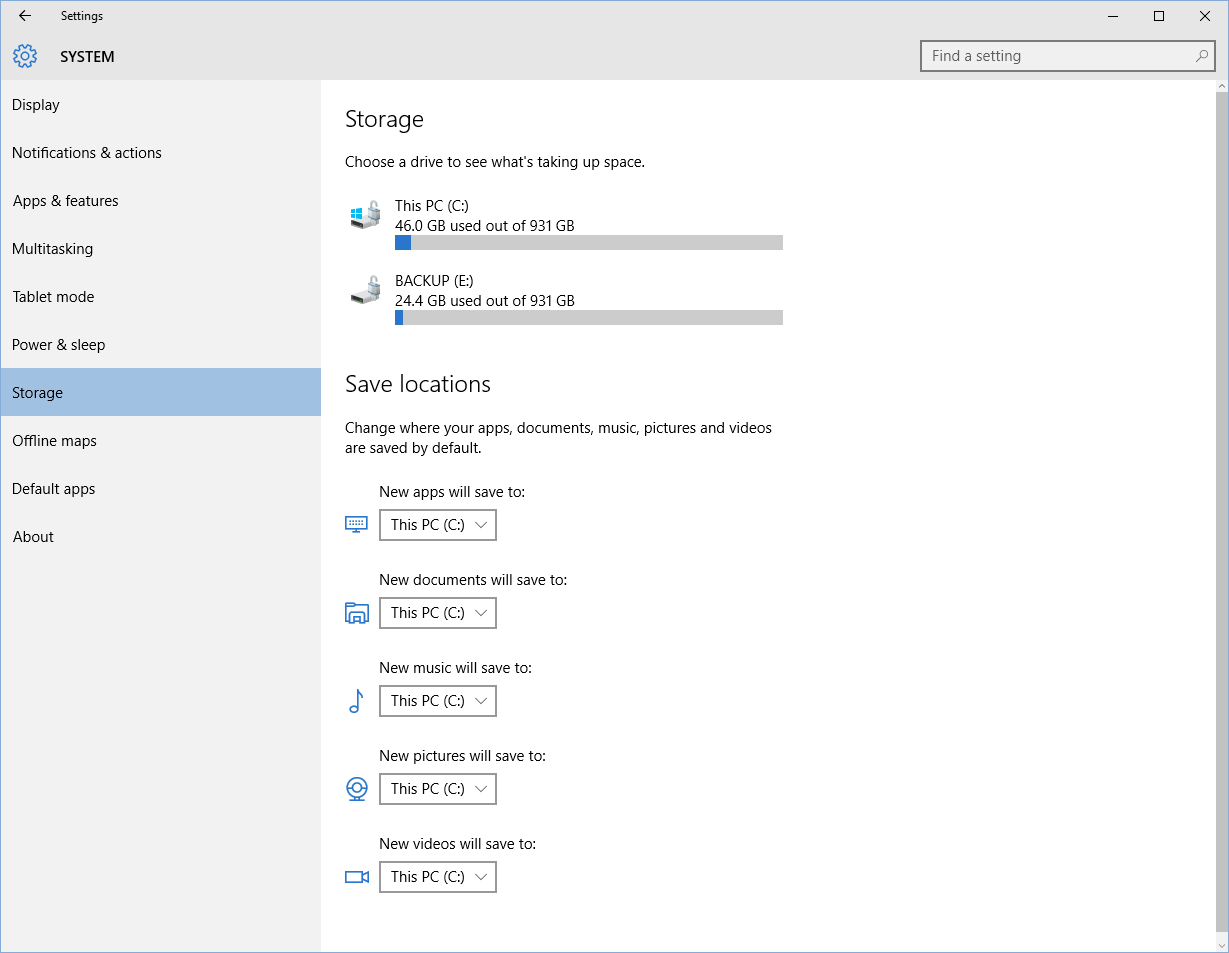Click the back arrow icon
Image resolution: width=1229 pixels, height=953 pixels.
(x=25, y=16)
